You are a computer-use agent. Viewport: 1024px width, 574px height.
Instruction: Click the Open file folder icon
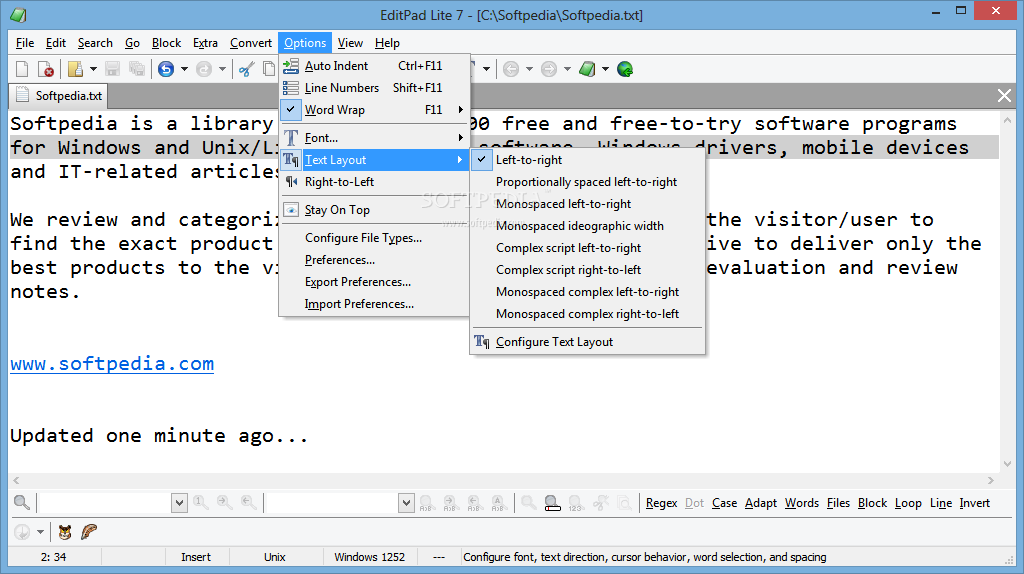(x=75, y=69)
